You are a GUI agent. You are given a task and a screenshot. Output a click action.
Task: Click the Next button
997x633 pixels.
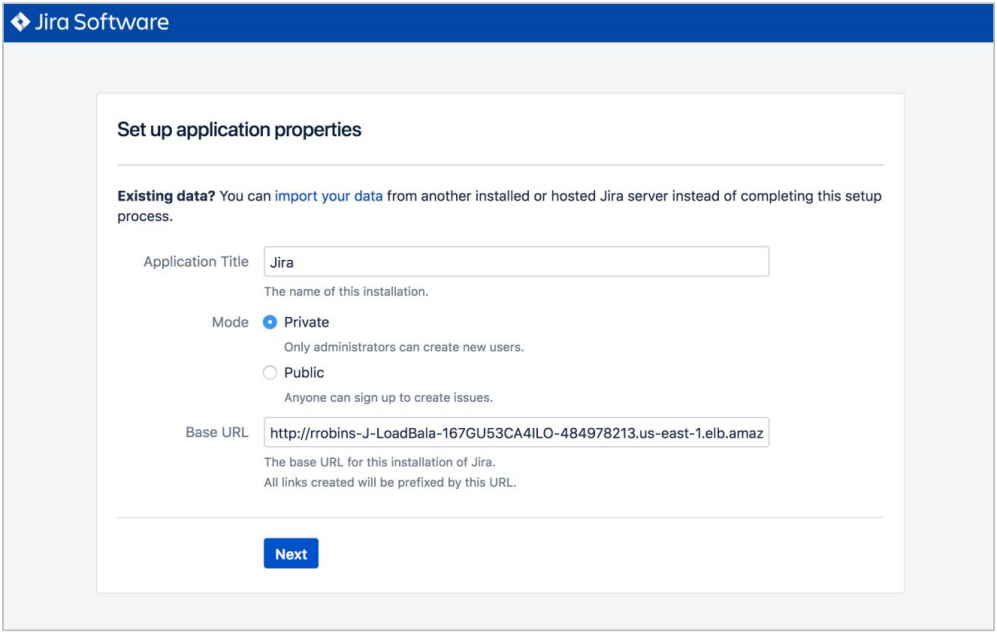[x=291, y=554]
